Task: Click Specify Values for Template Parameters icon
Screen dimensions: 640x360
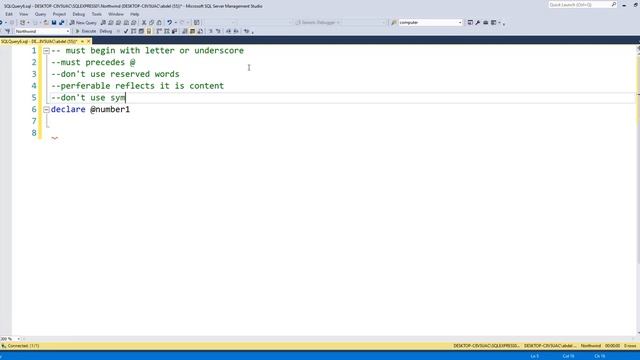Action: point(247,31)
